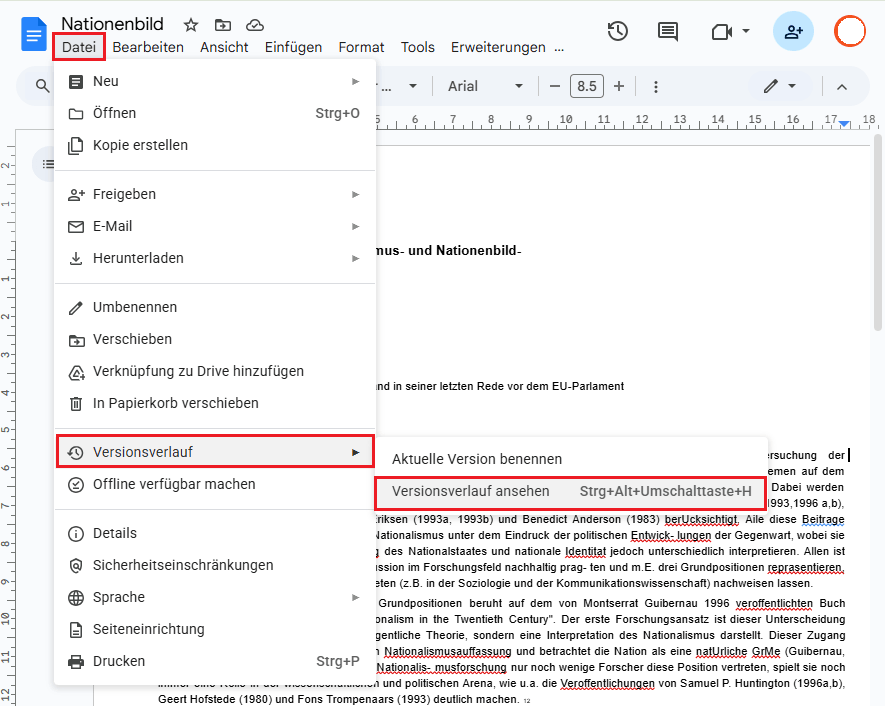Click the search magnifier in toolbar

pos(42,86)
